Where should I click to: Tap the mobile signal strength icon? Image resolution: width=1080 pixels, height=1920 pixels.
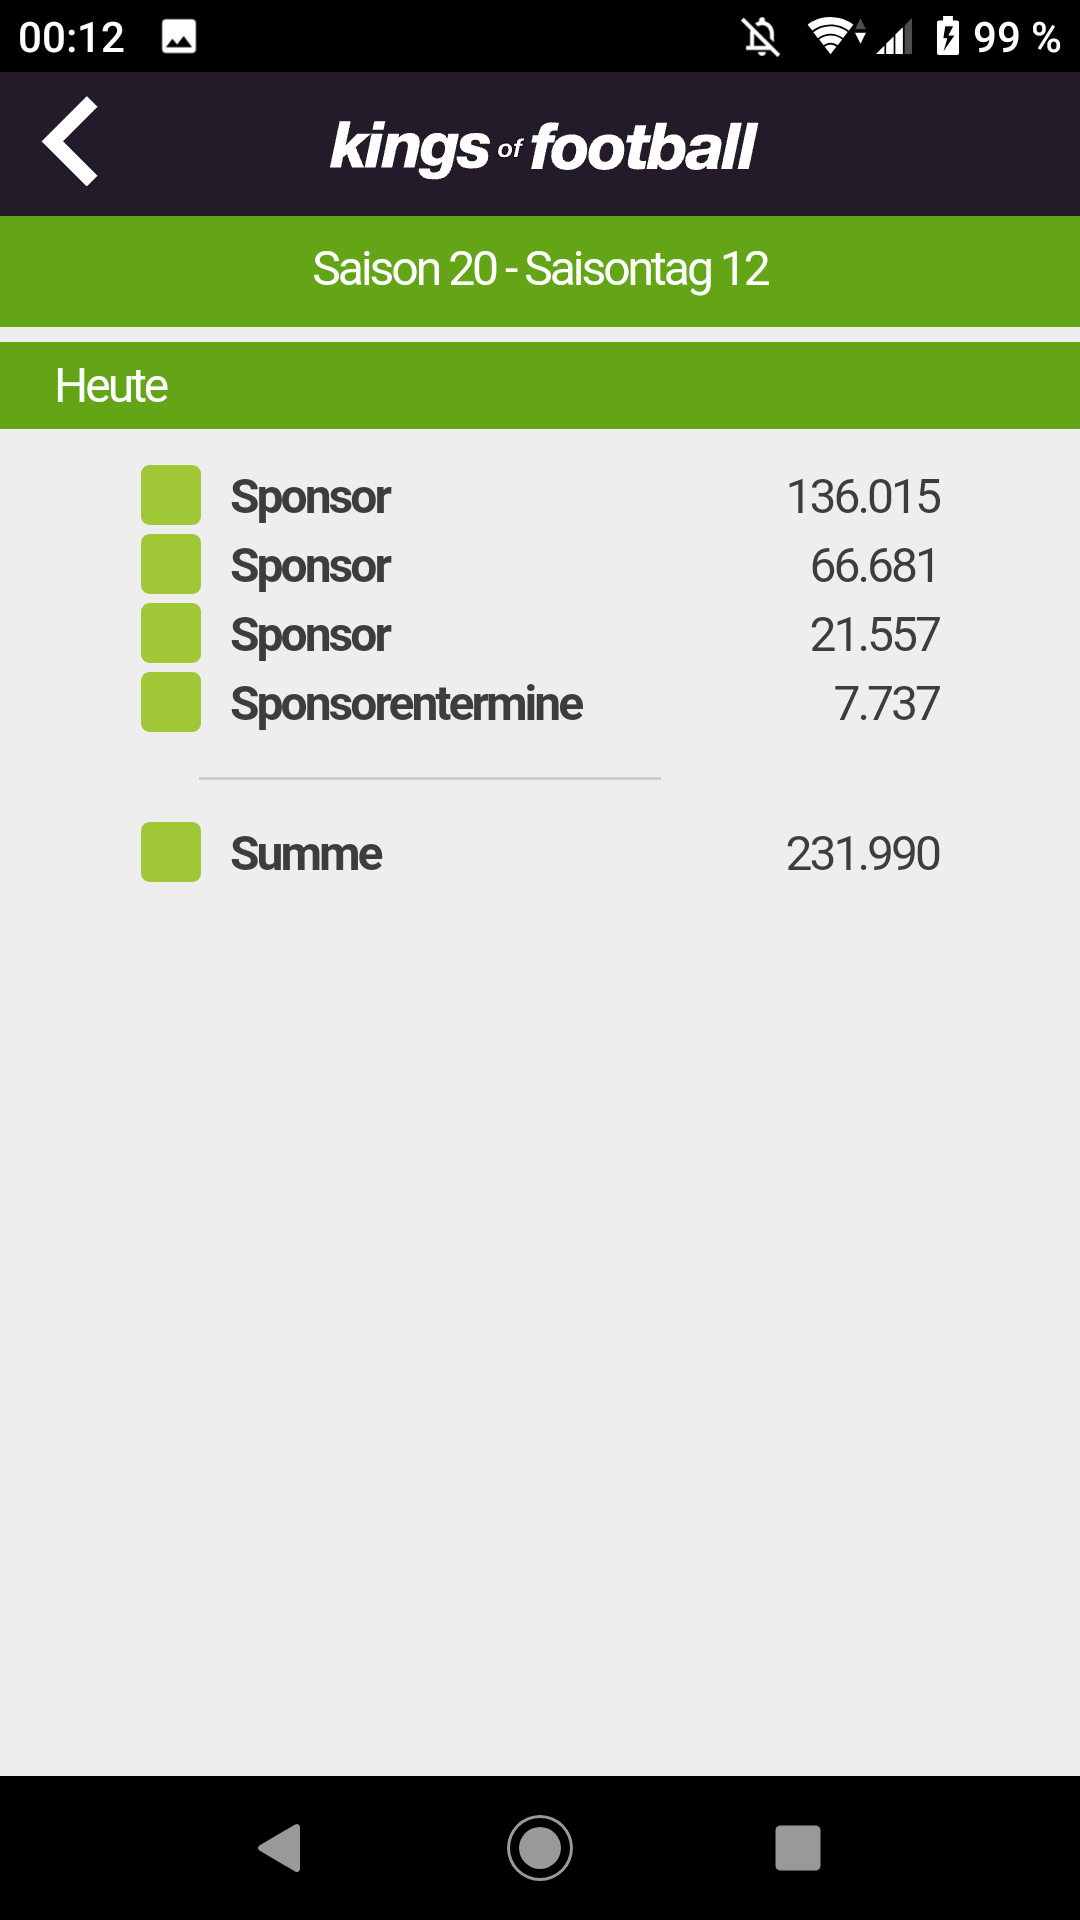(x=895, y=38)
